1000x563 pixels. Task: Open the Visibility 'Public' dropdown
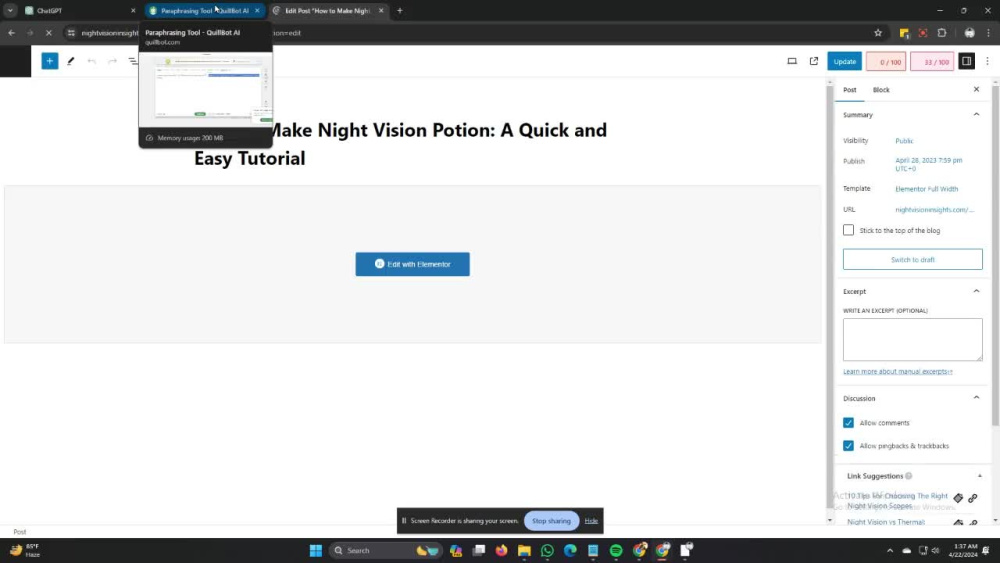coord(904,141)
